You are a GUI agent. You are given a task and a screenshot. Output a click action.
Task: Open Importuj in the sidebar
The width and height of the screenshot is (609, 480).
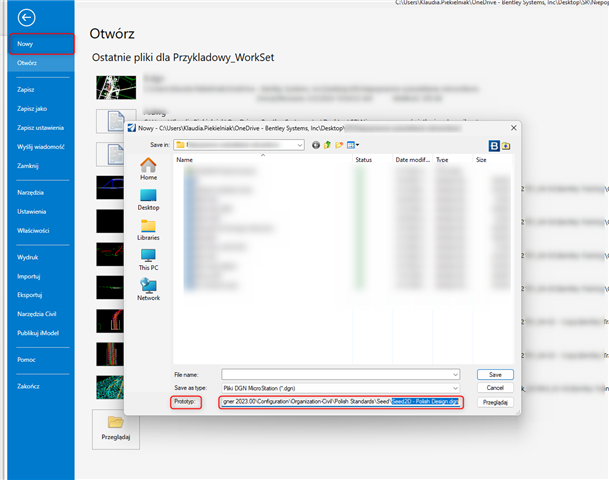pyautogui.click(x=28, y=277)
